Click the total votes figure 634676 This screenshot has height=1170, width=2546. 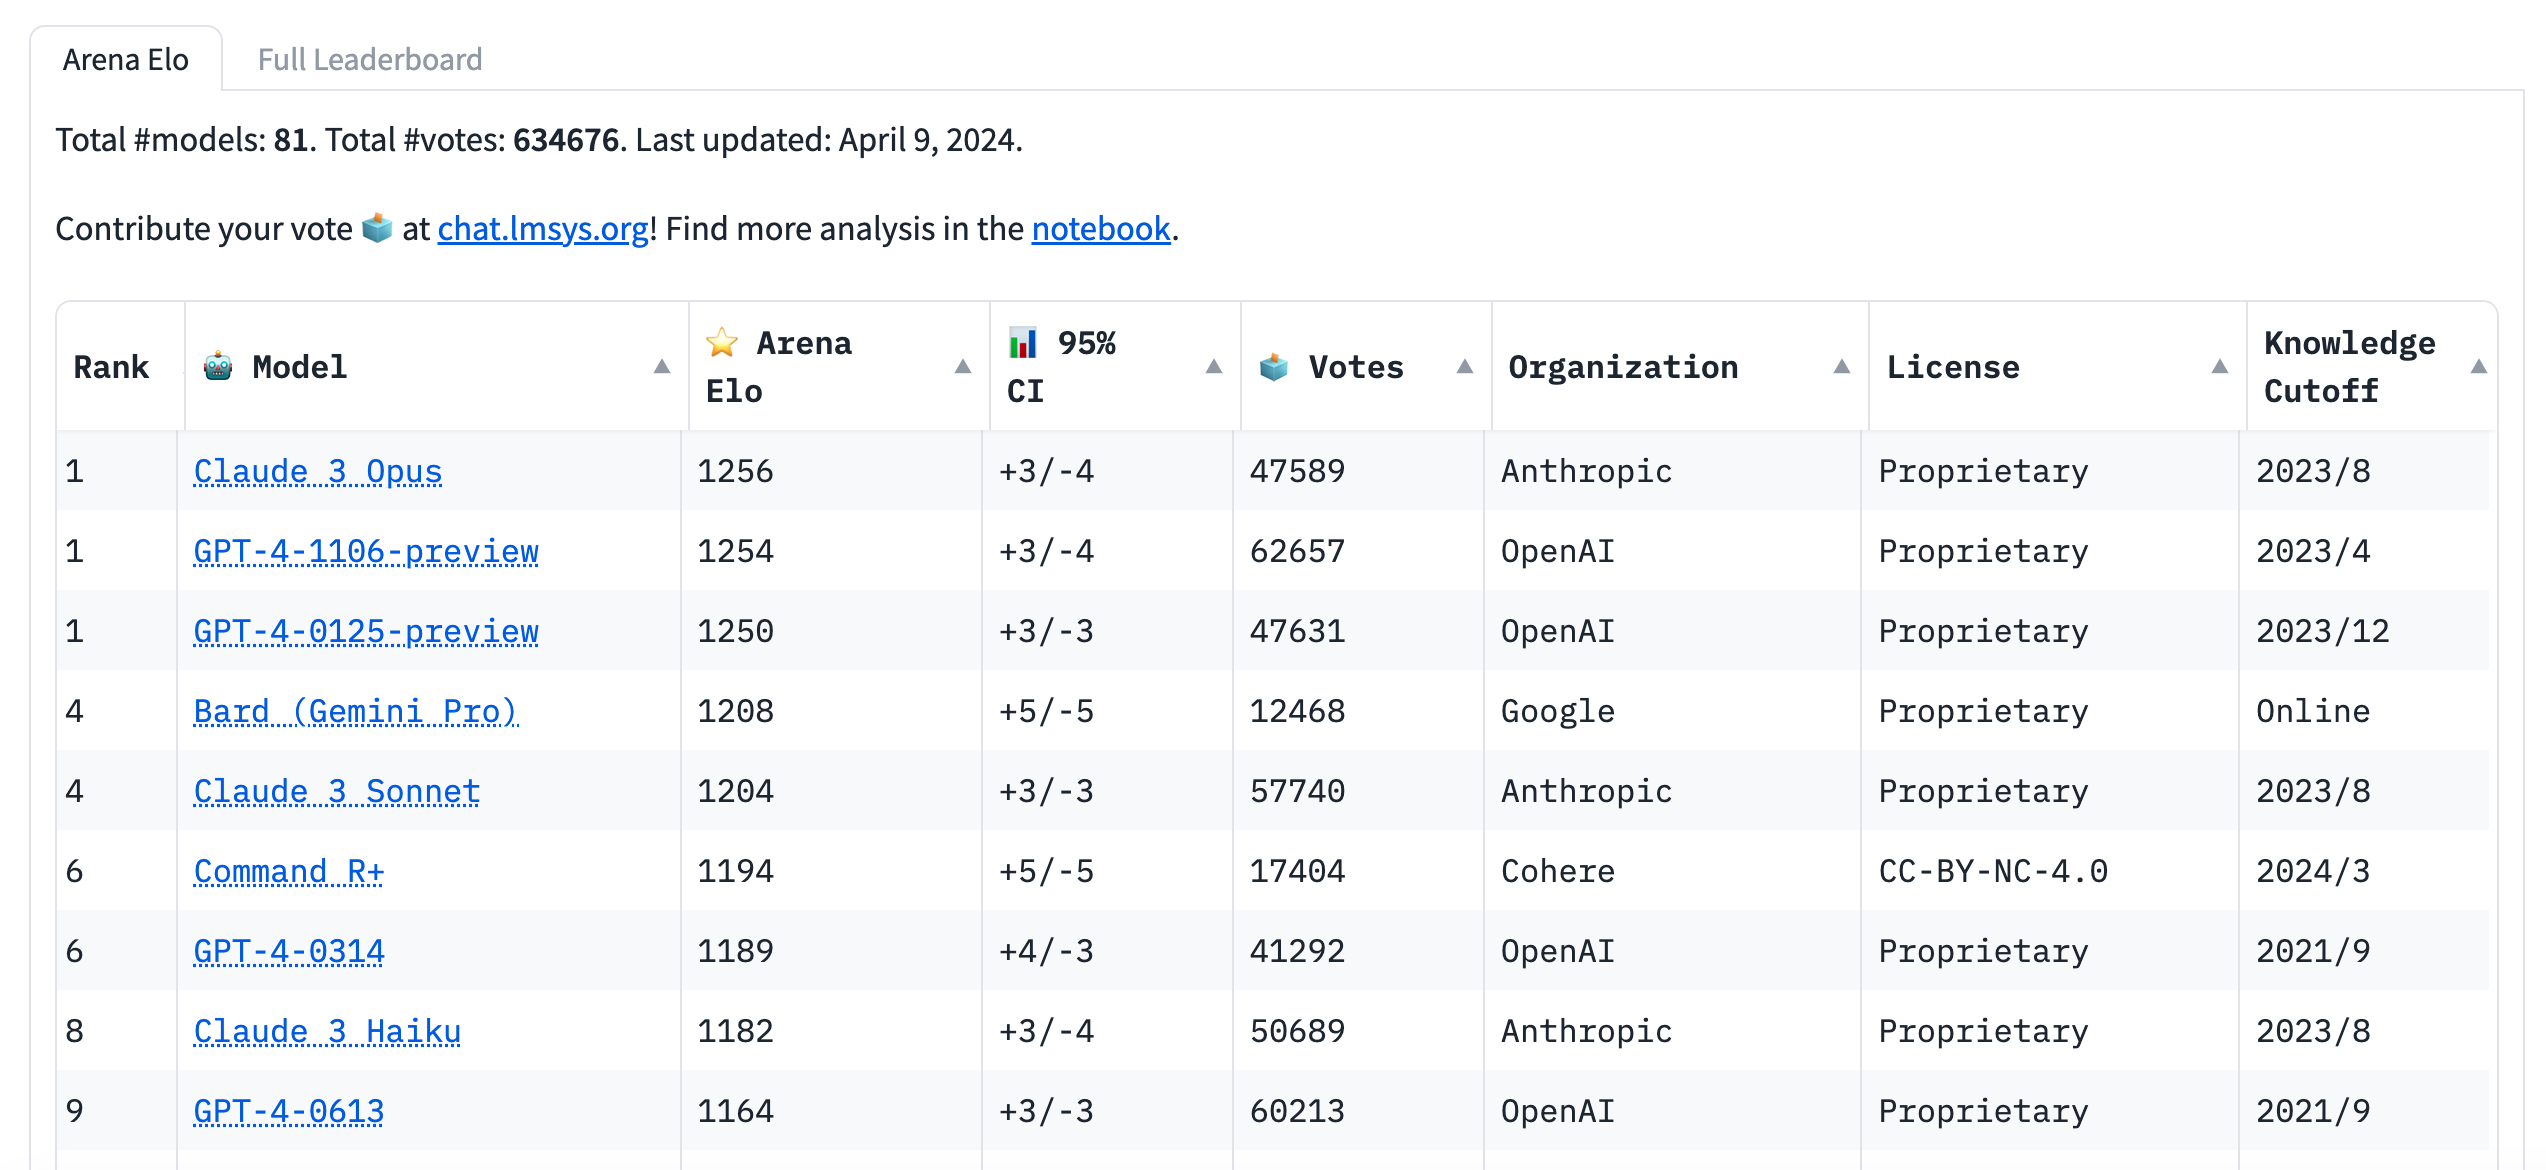566,139
